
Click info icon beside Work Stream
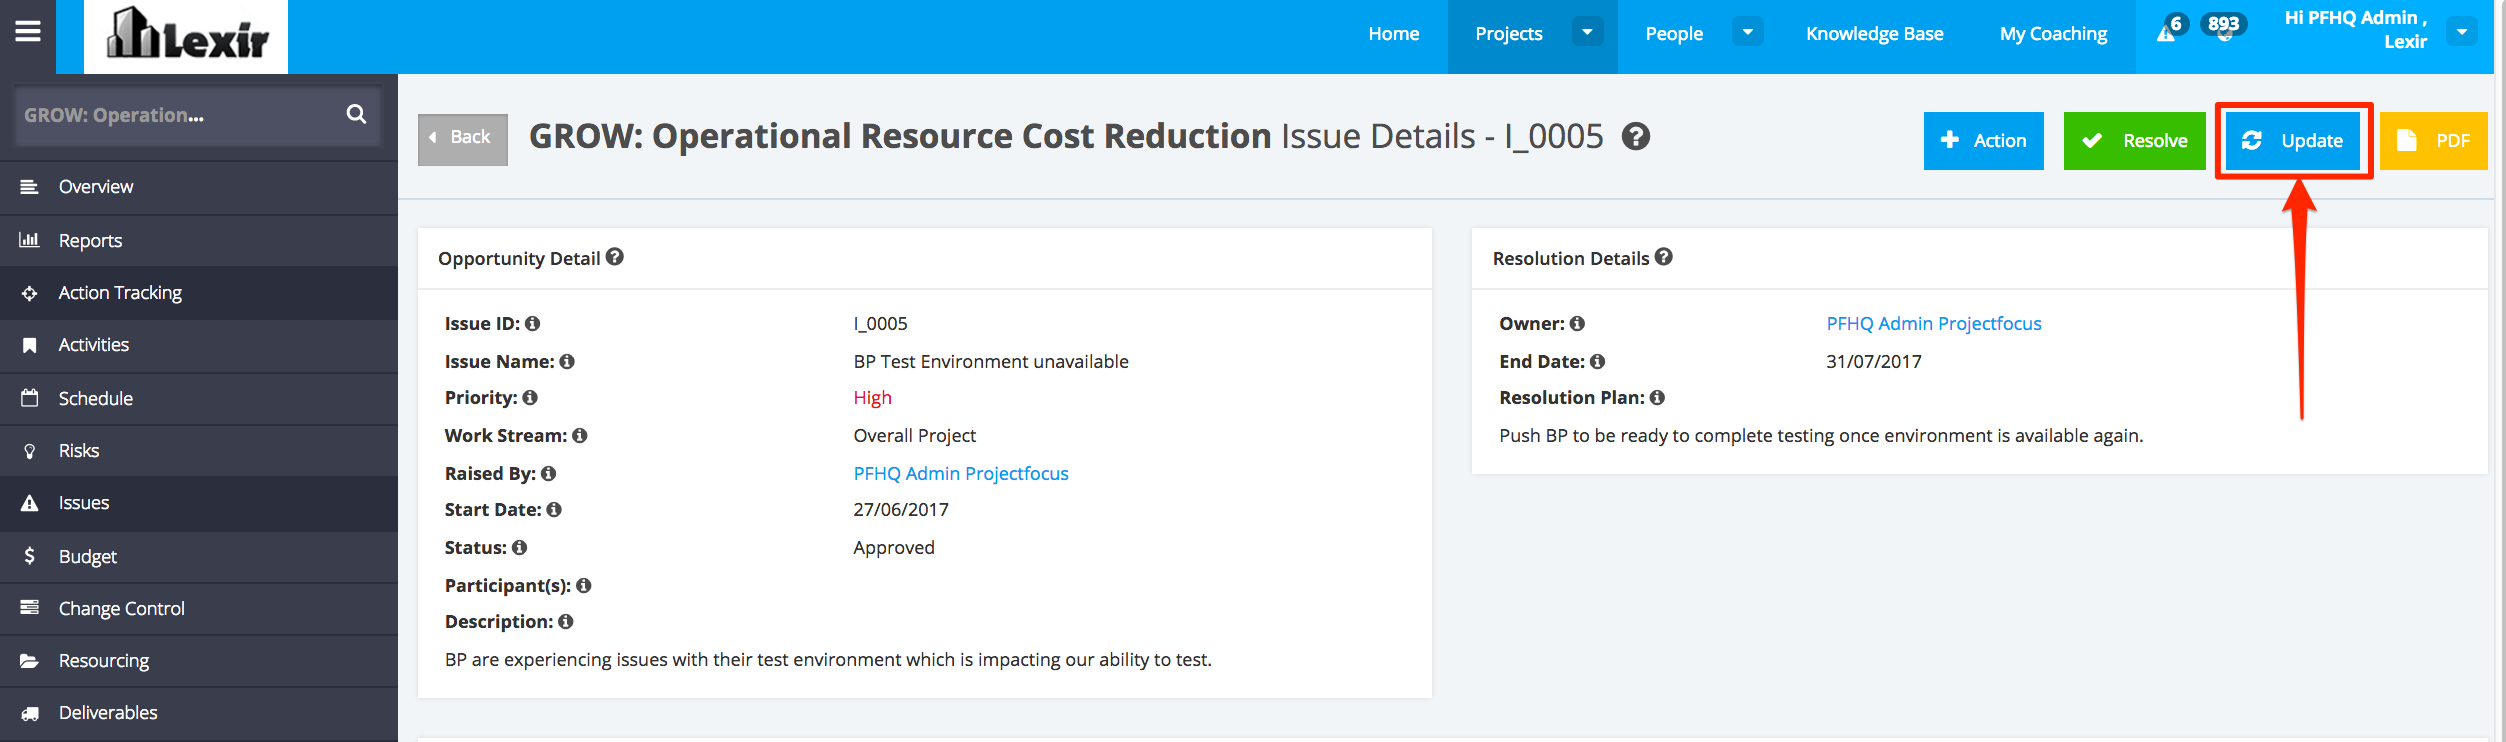[580, 435]
